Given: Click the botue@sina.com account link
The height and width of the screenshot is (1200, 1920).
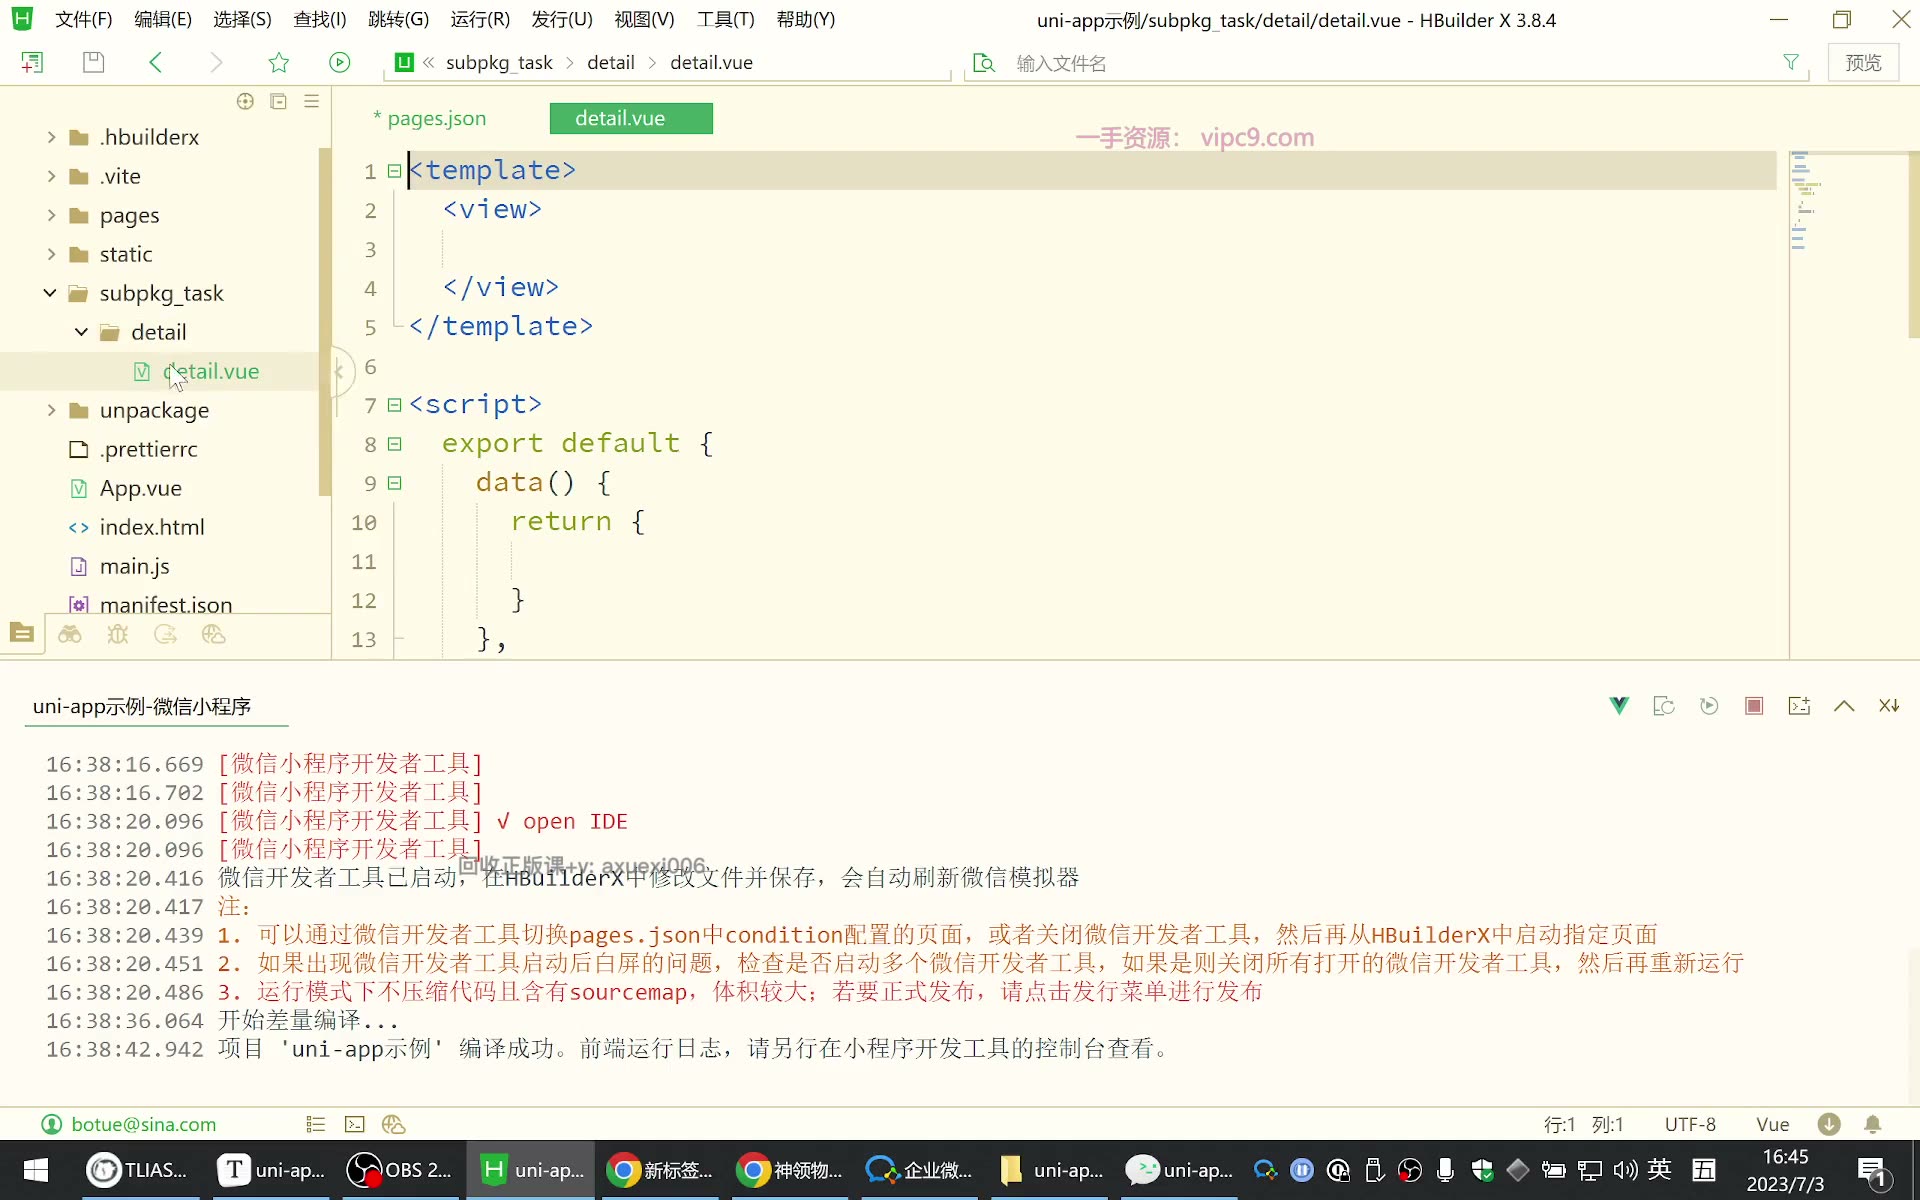Looking at the screenshot, I should tap(143, 1124).
